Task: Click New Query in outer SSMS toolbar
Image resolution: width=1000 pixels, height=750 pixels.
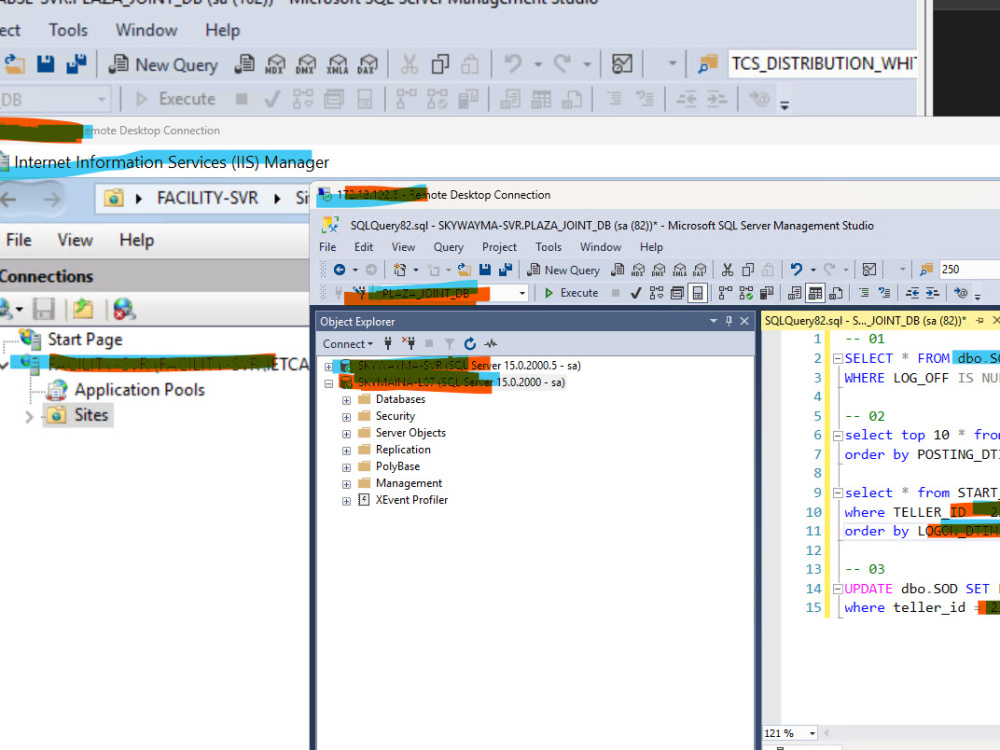Action: click(163, 64)
